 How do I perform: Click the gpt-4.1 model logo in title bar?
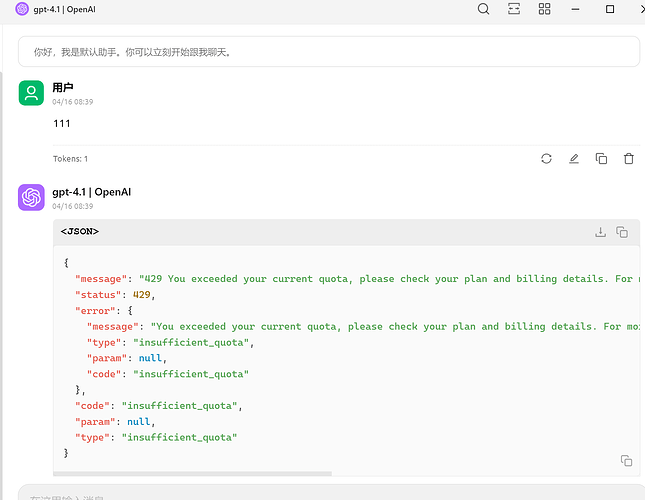tap(22, 9)
